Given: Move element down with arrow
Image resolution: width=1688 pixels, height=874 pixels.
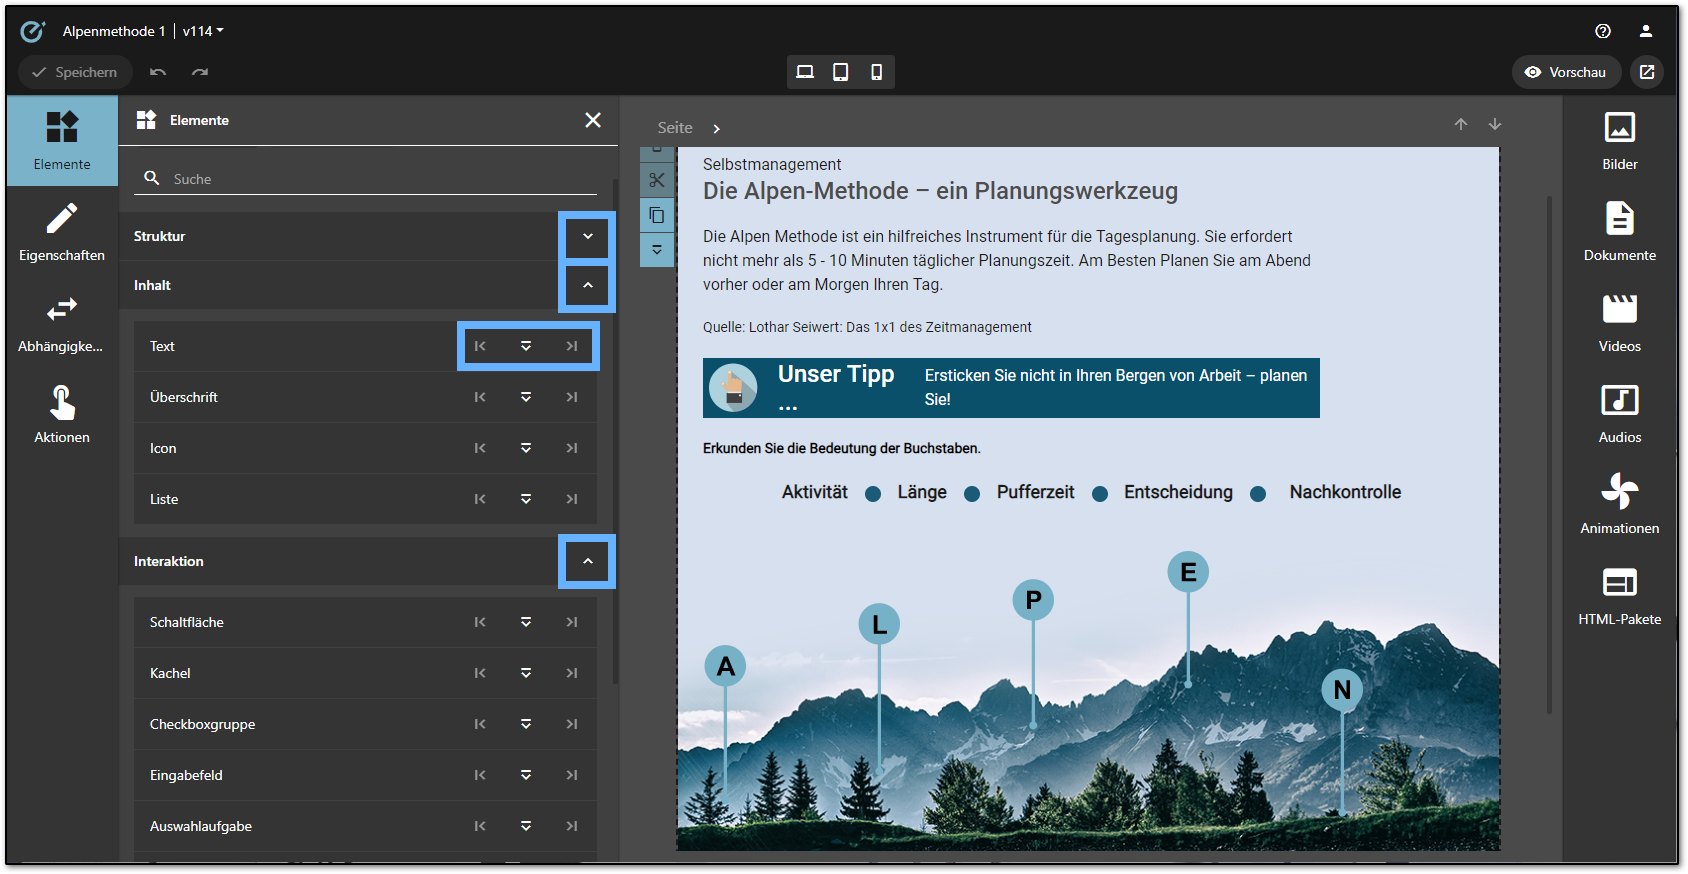Looking at the screenshot, I should 1495,124.
